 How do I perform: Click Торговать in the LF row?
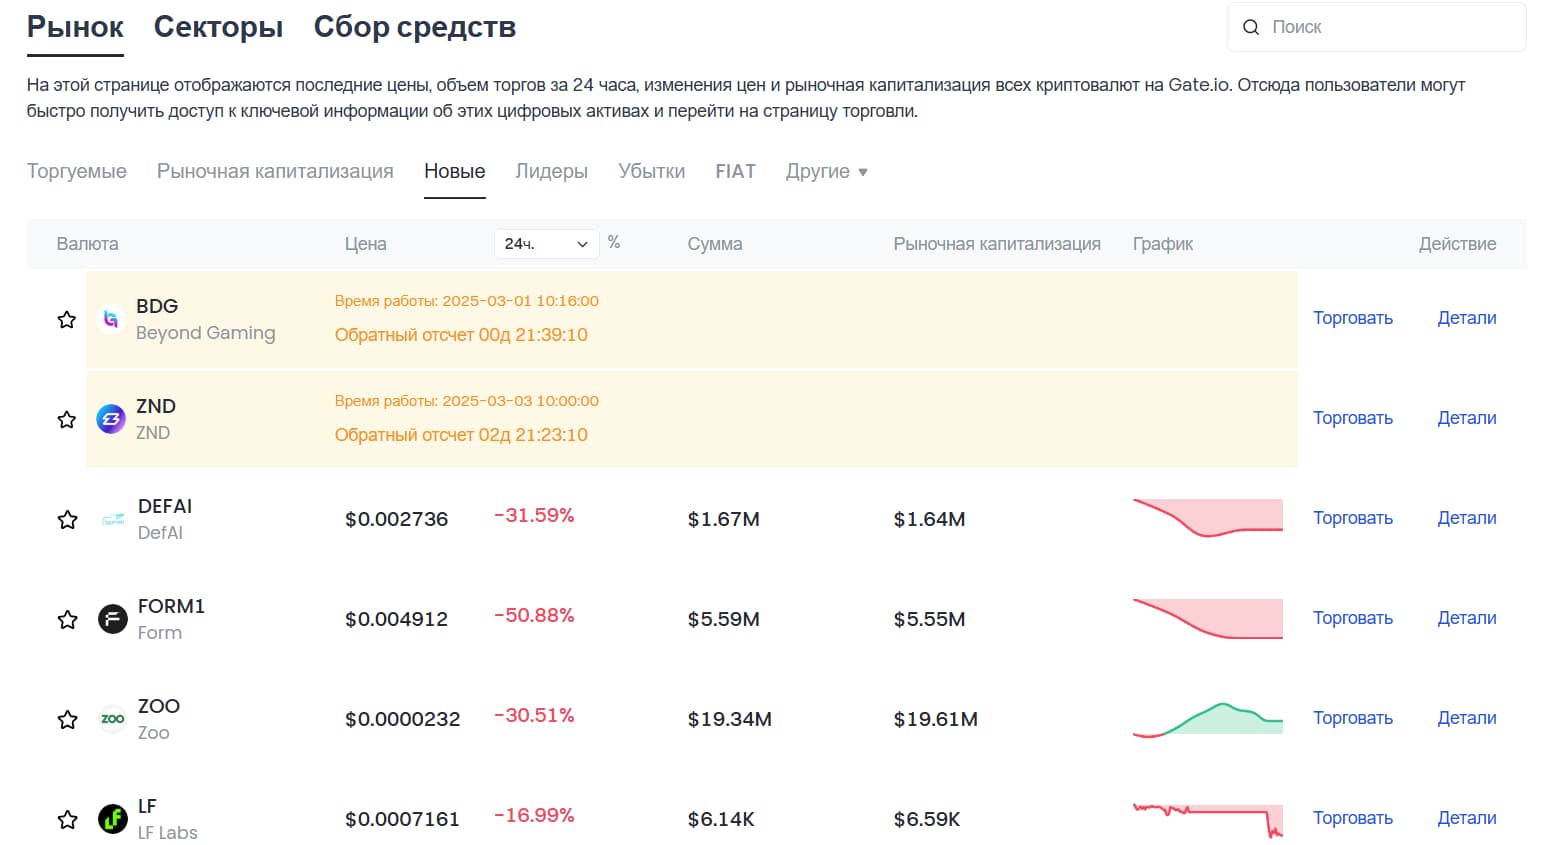point(1353,818)
